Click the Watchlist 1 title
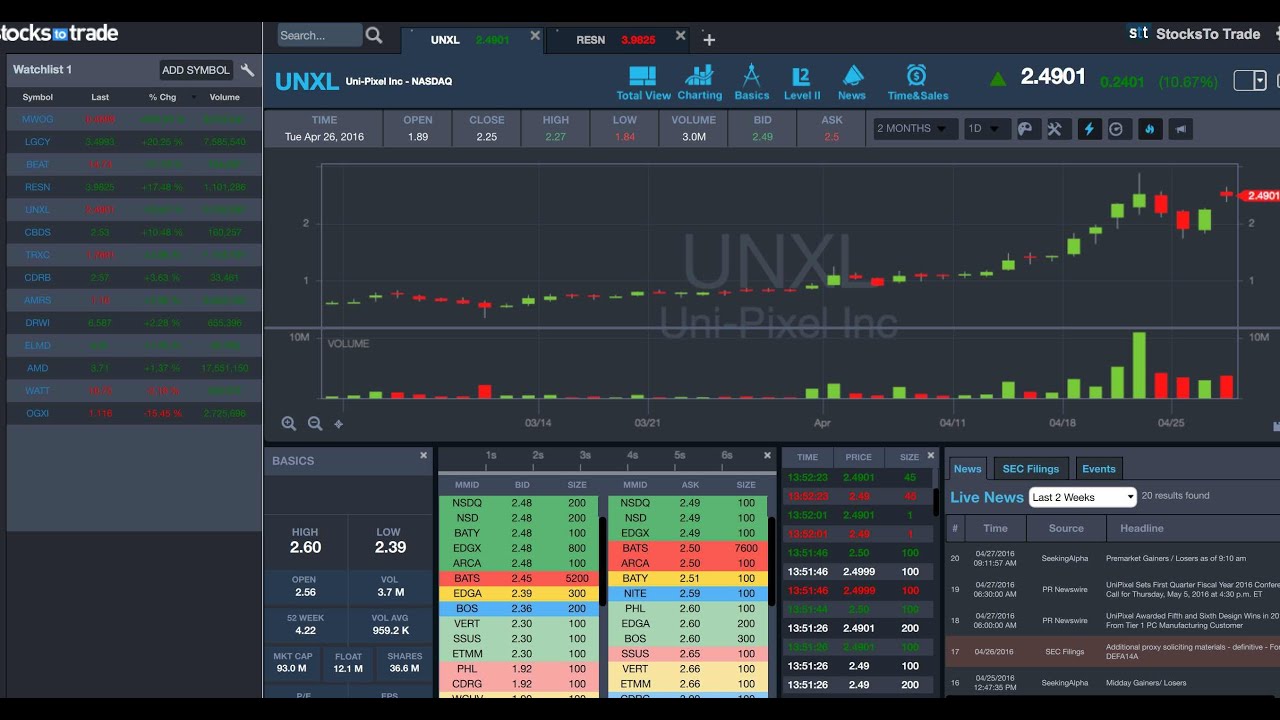Screen dimensions: 1280x720 [x=42, y=70]
